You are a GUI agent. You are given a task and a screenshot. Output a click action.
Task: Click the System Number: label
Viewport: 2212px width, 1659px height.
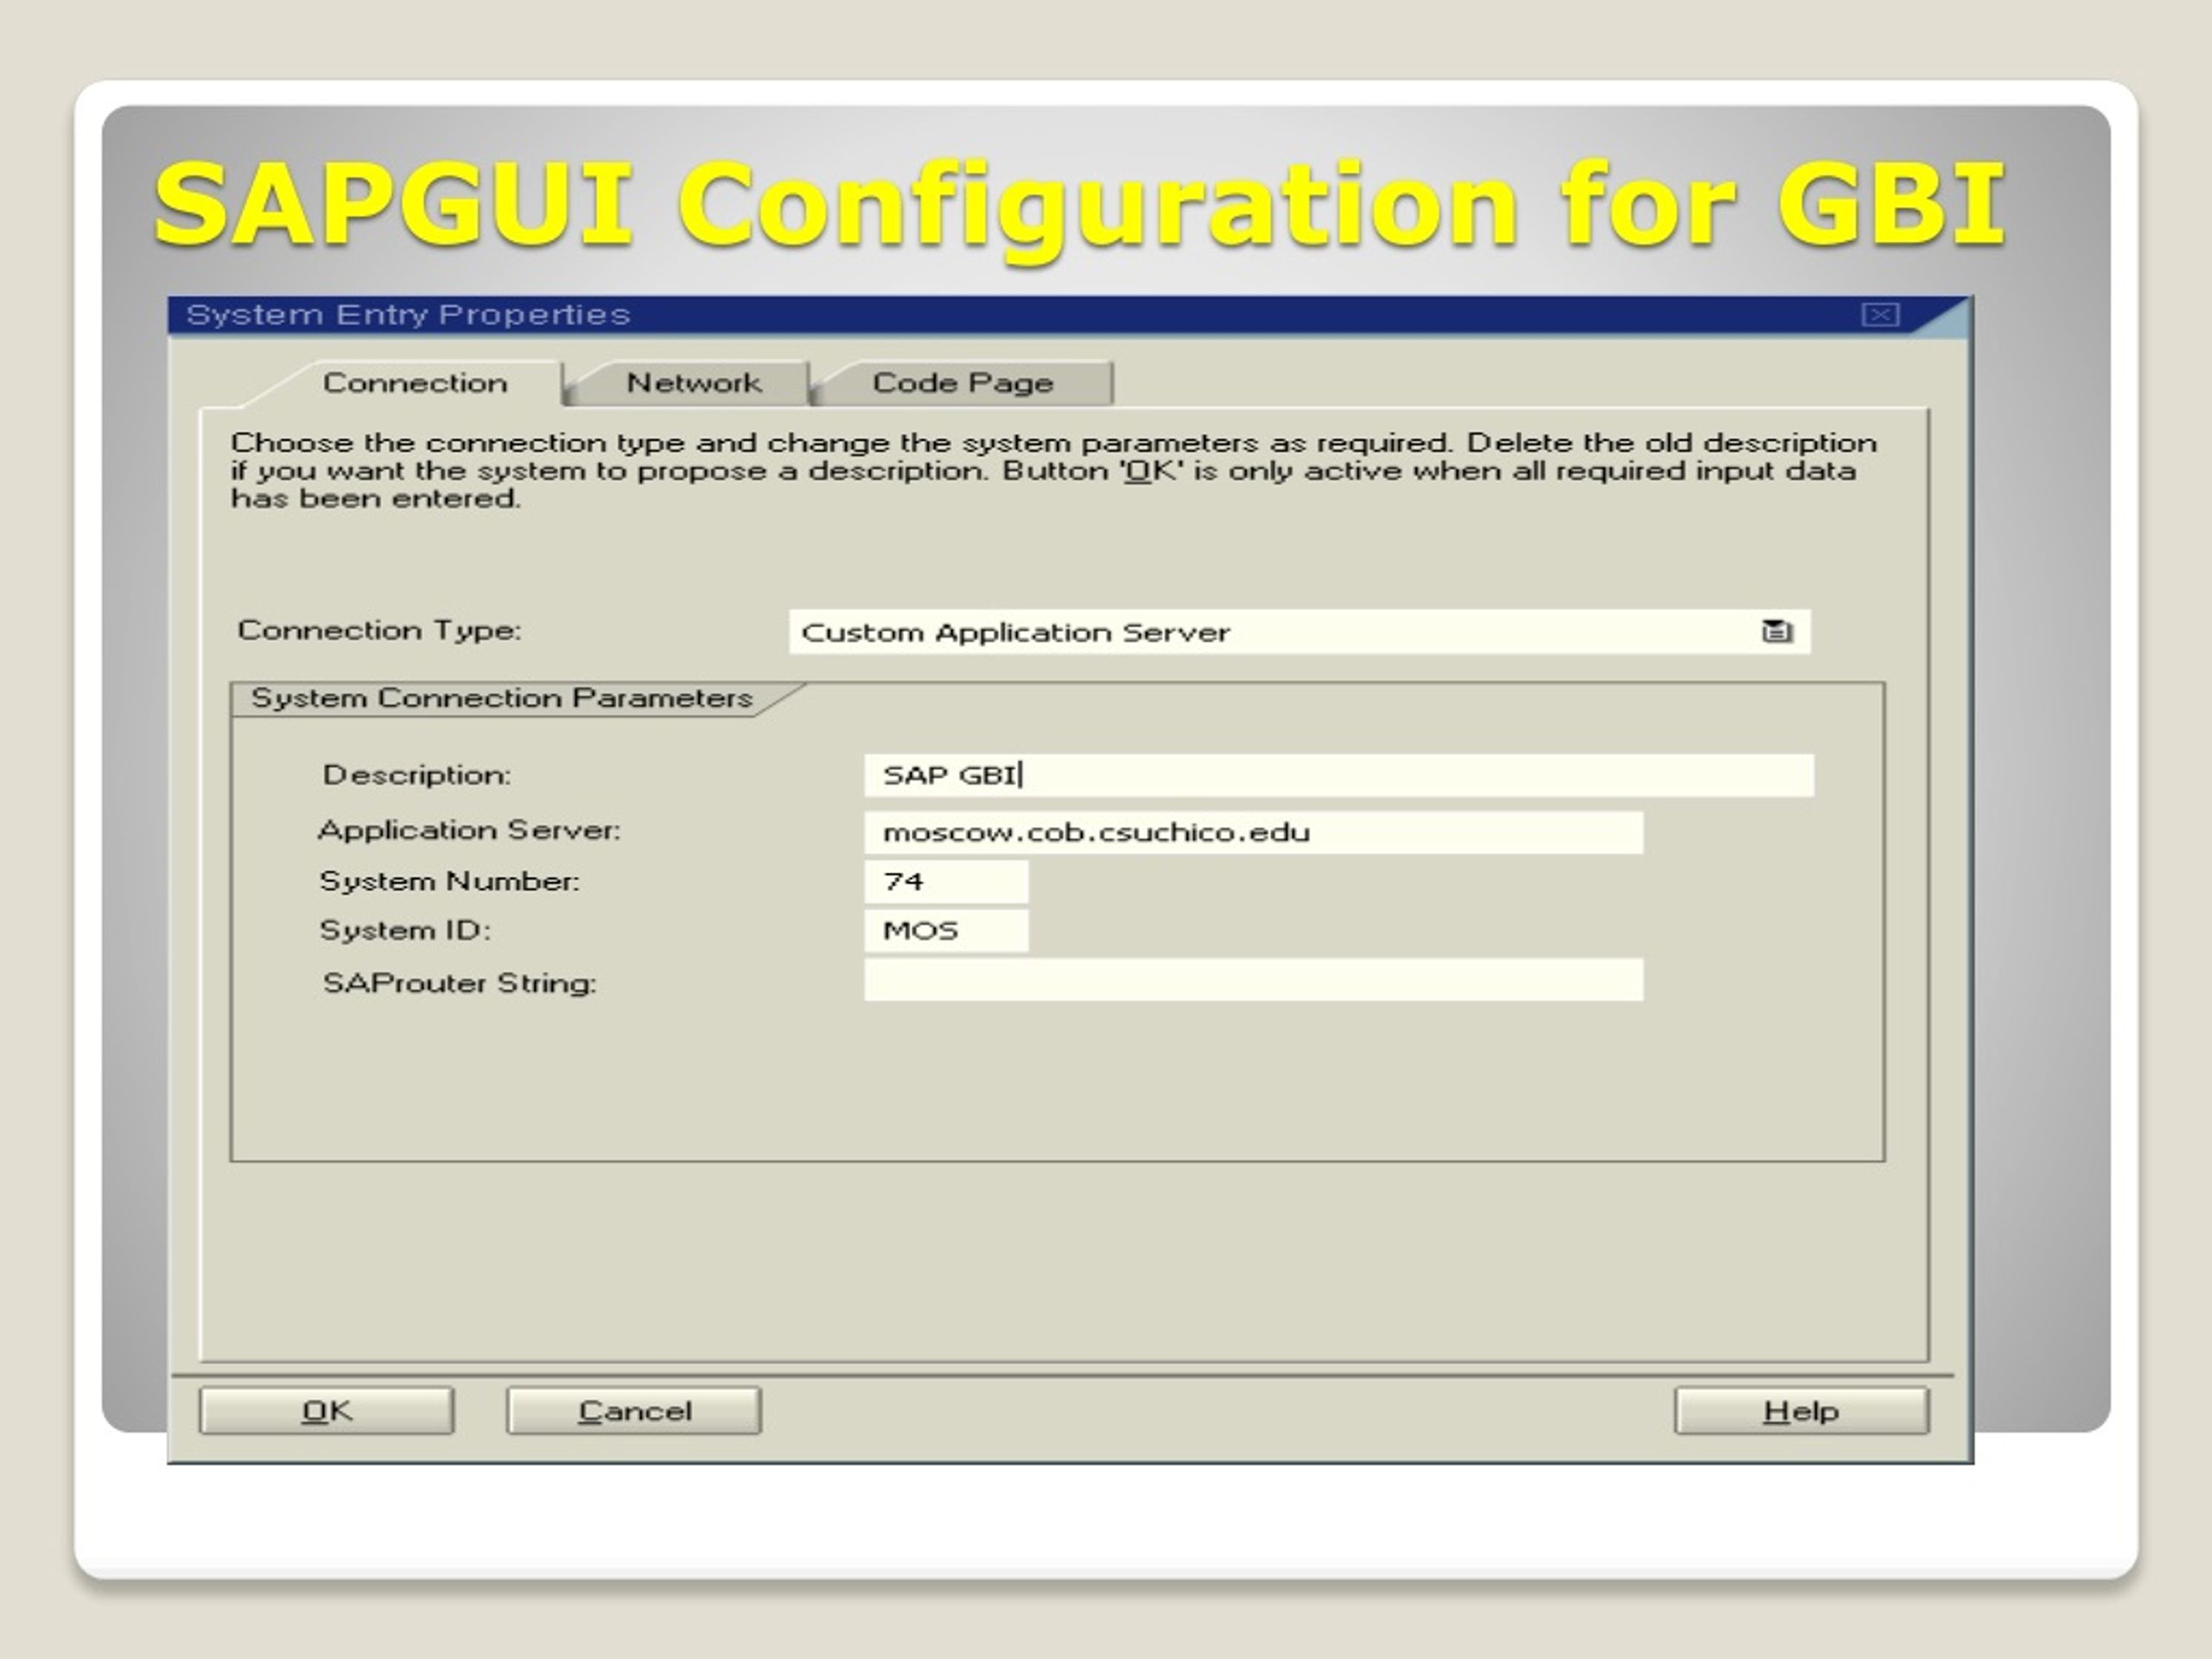(449, 881)
